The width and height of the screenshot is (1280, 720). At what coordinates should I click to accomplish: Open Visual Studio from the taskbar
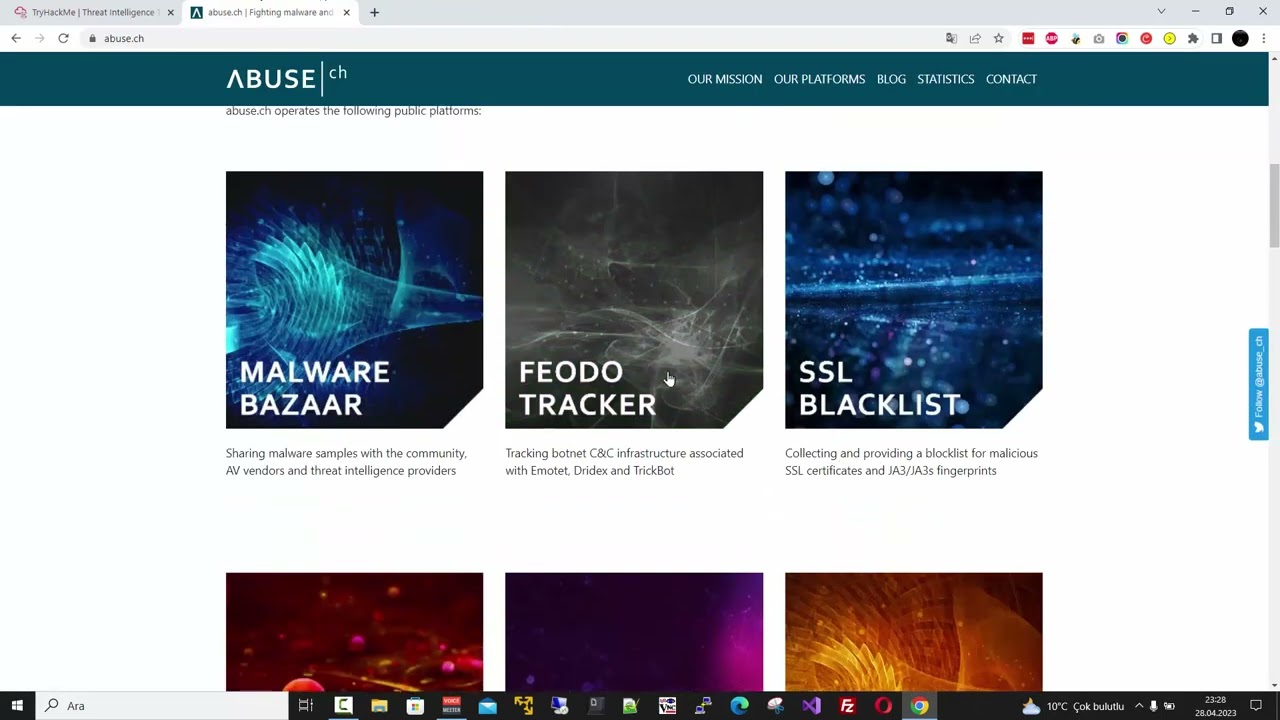811,706
